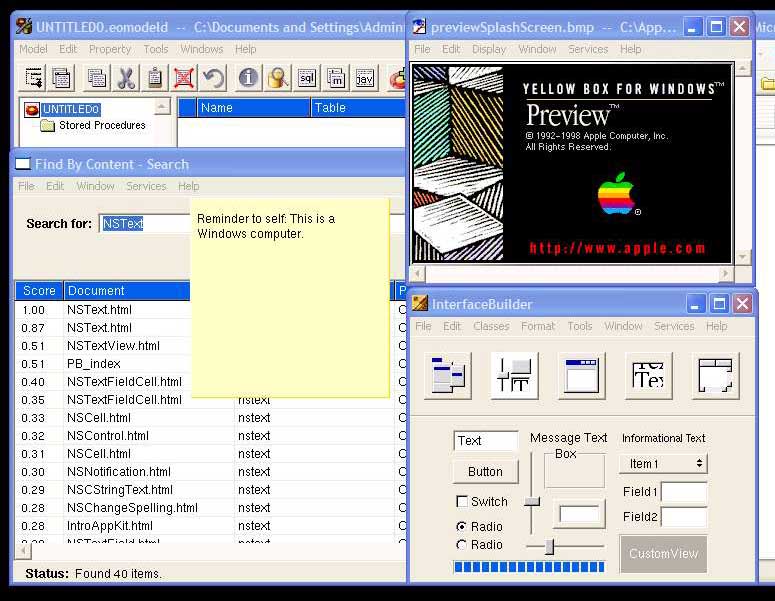Click the EOModeler title bar app icon
The image size is (775, 601).
23,26
